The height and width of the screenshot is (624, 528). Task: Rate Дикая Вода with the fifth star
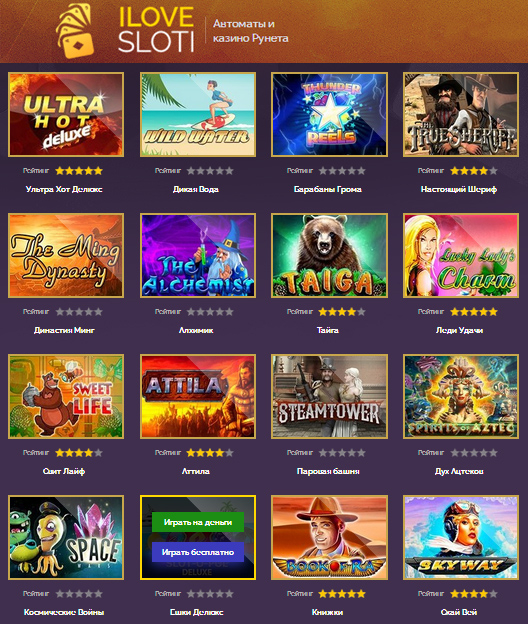pyautogui.click(x=230, y=171)
